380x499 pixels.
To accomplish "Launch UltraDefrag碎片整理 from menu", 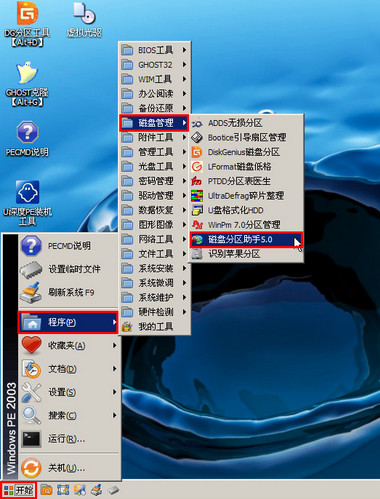I will click(x=246, y=196).
